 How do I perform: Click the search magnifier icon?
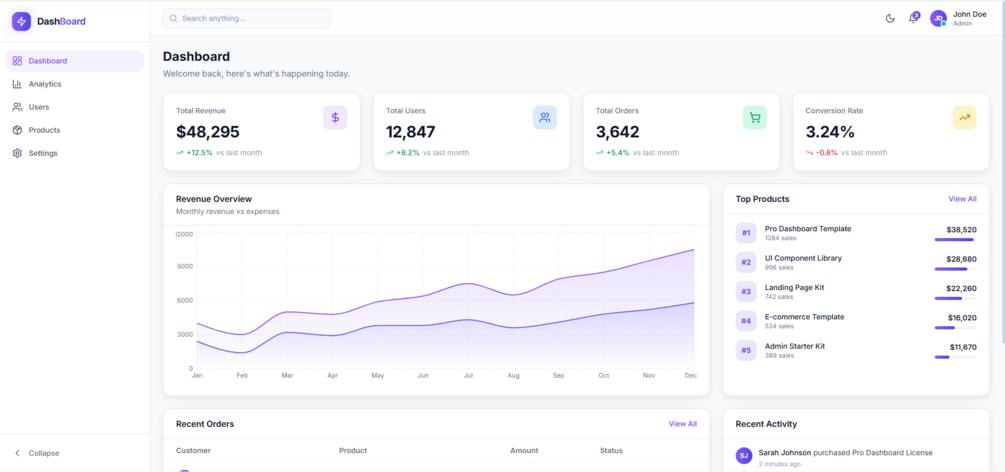coord(173,19)
